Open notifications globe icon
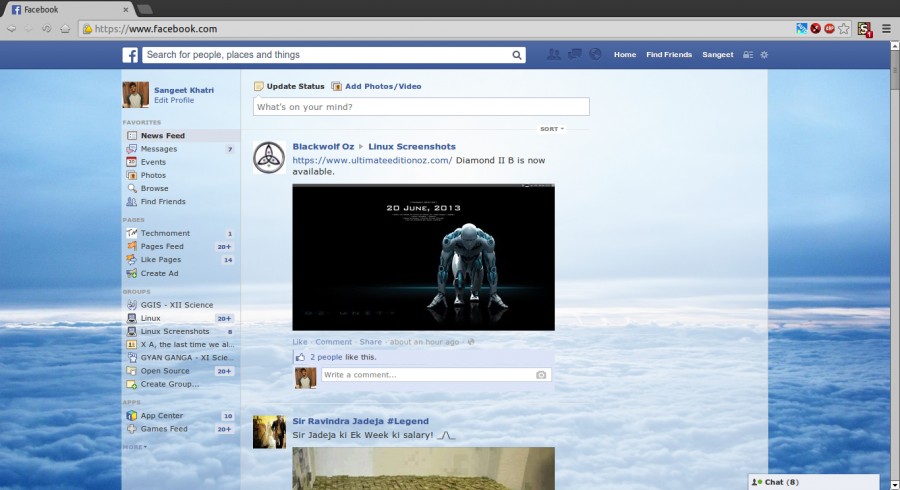Image resolution: width=900 pixels, height=490 pixels. (x=595, y=55)
